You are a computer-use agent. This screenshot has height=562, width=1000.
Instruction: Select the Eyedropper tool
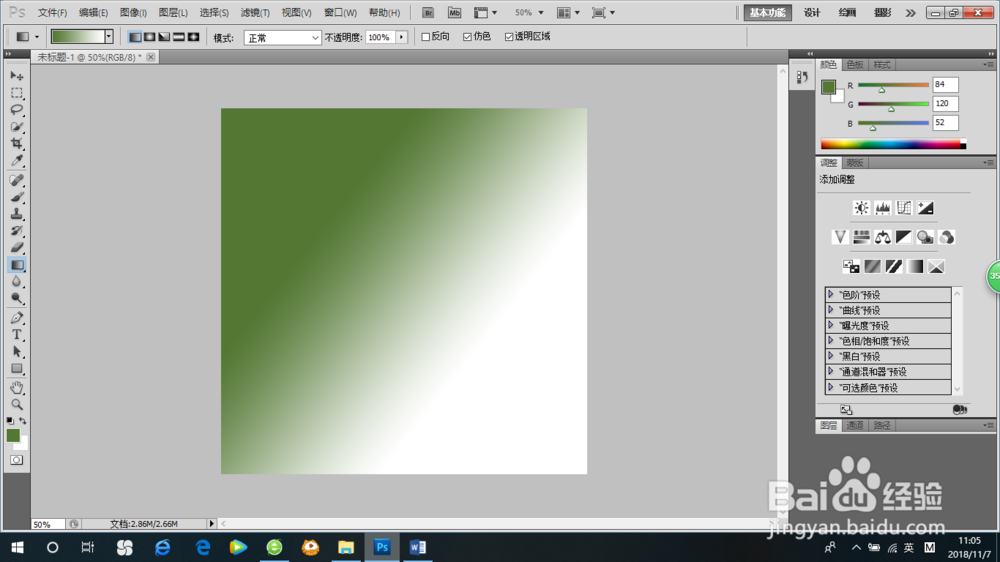(17, 161)
